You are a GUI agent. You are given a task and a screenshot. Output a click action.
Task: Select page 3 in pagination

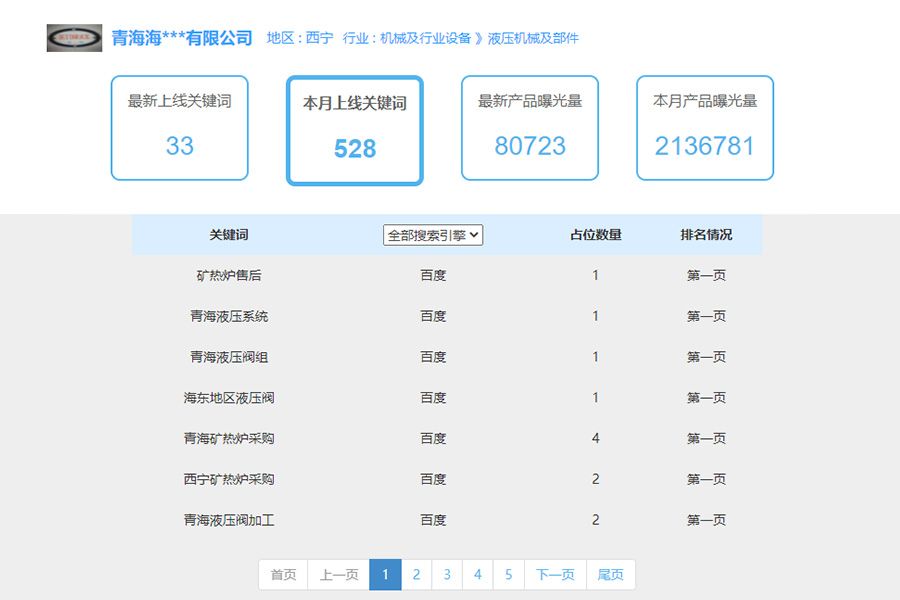pos(447,574)
